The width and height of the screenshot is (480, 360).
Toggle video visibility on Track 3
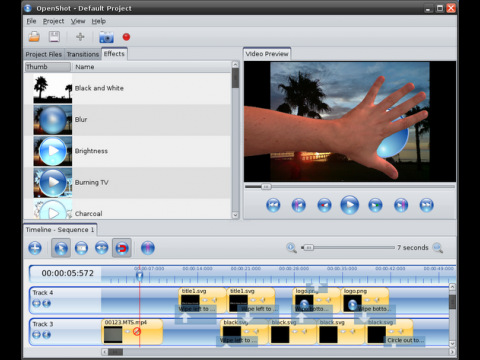pyautogui.click(x=36, y=334)
